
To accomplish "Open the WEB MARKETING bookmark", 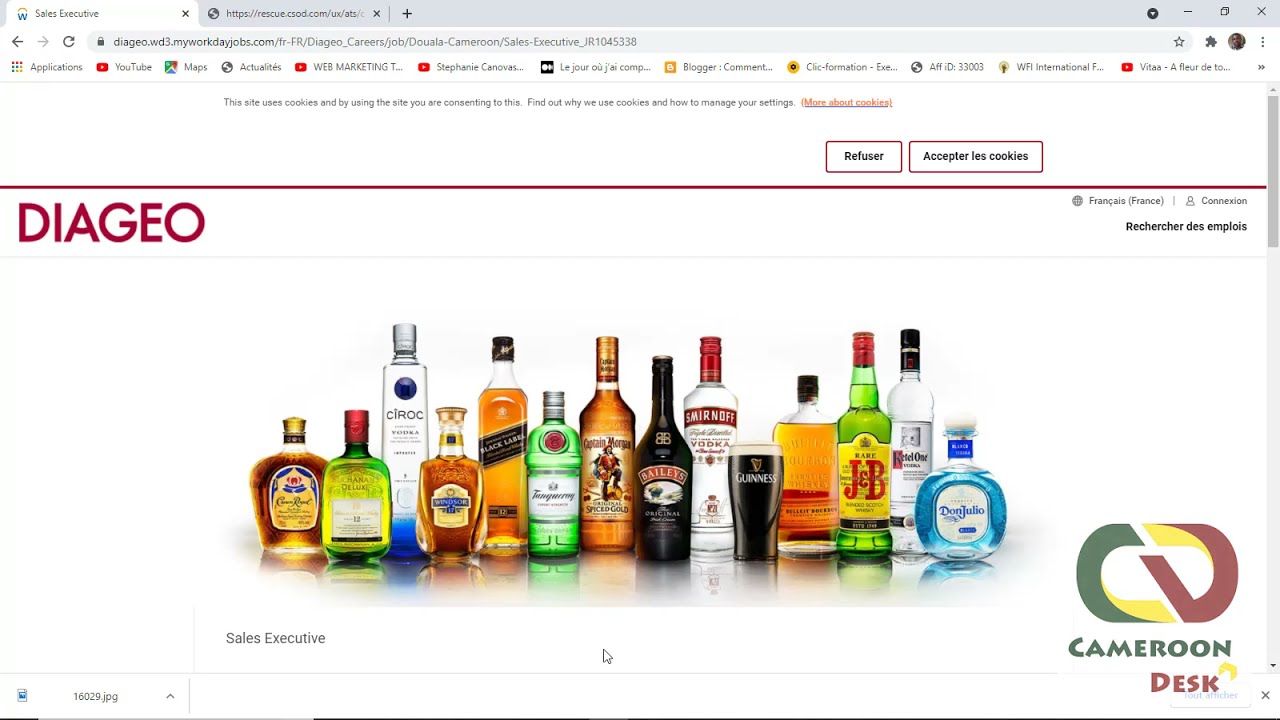I will [x=348, y=67].
